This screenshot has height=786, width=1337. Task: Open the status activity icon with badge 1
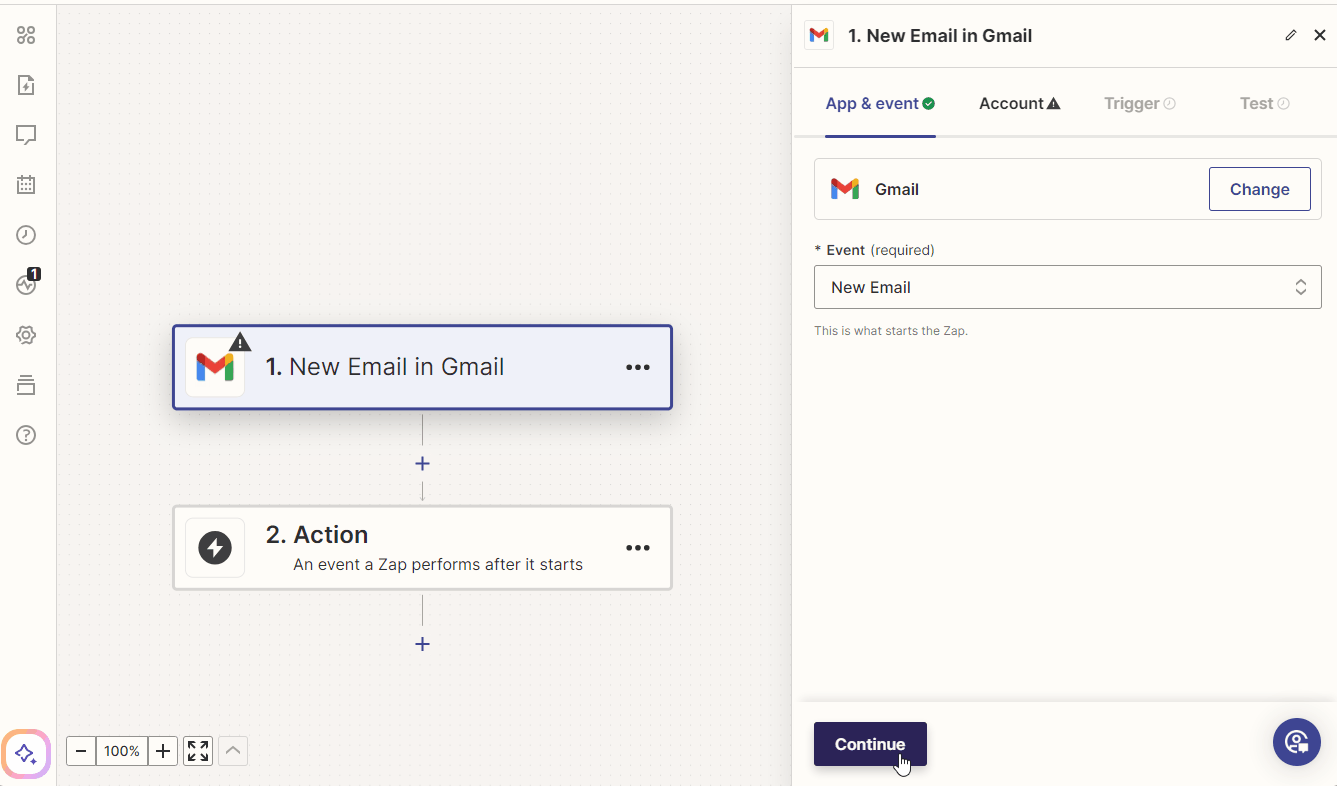(27, 284)
